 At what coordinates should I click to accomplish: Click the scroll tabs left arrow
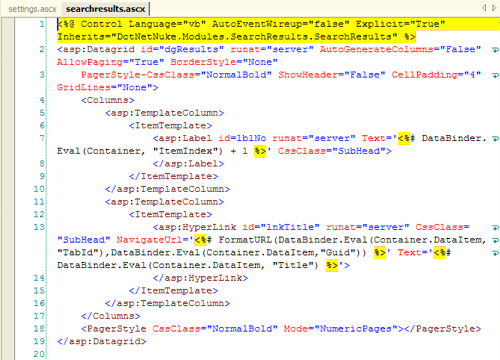pos(484,8)
